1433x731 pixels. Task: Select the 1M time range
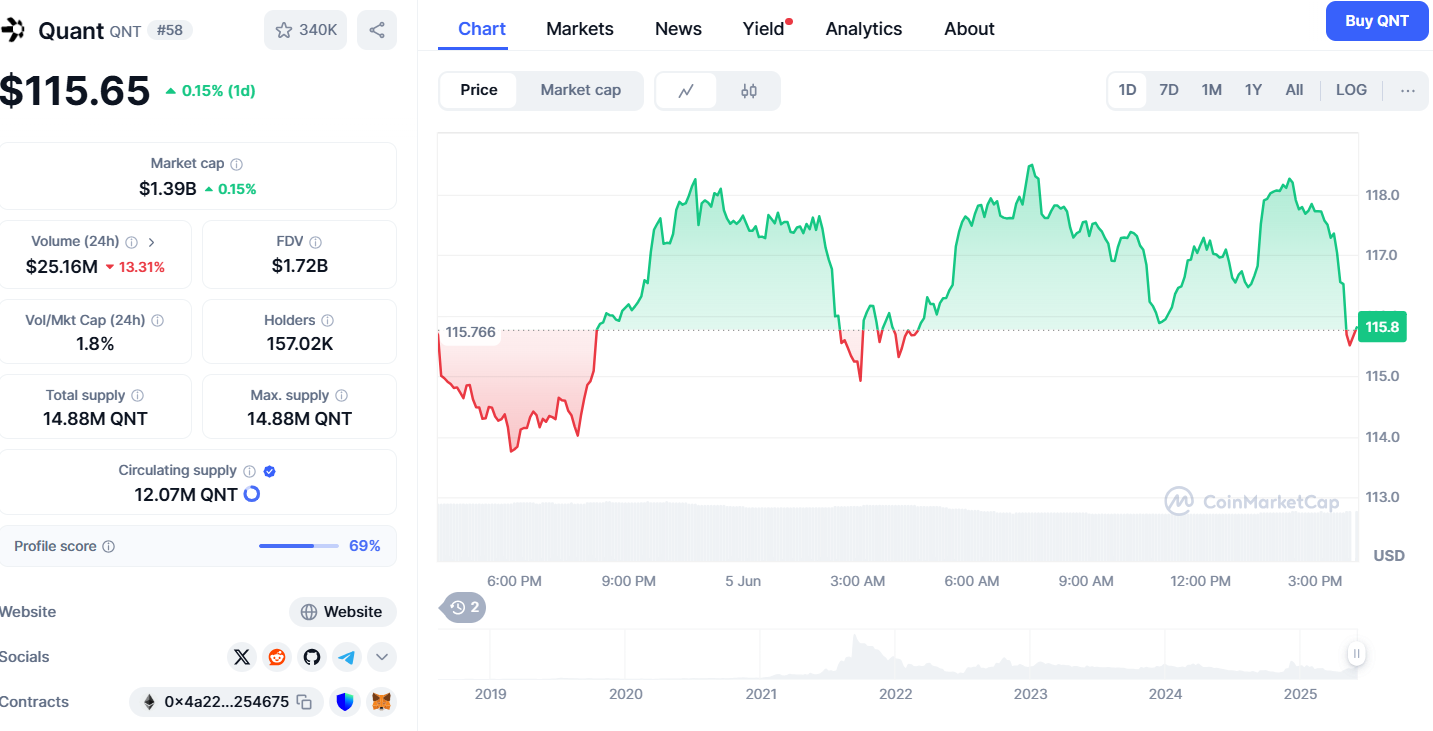[x=1212, y=90]
